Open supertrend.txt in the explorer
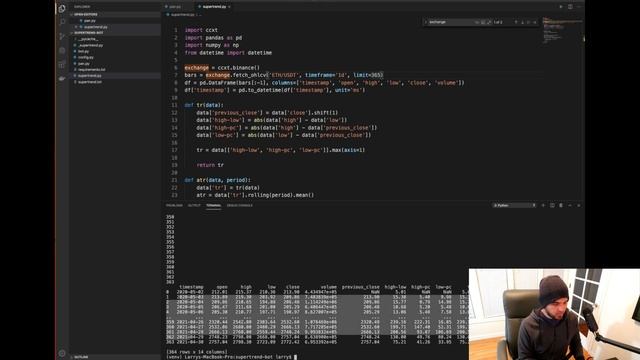This screenshot has width=640, height=360. [116, 82]
